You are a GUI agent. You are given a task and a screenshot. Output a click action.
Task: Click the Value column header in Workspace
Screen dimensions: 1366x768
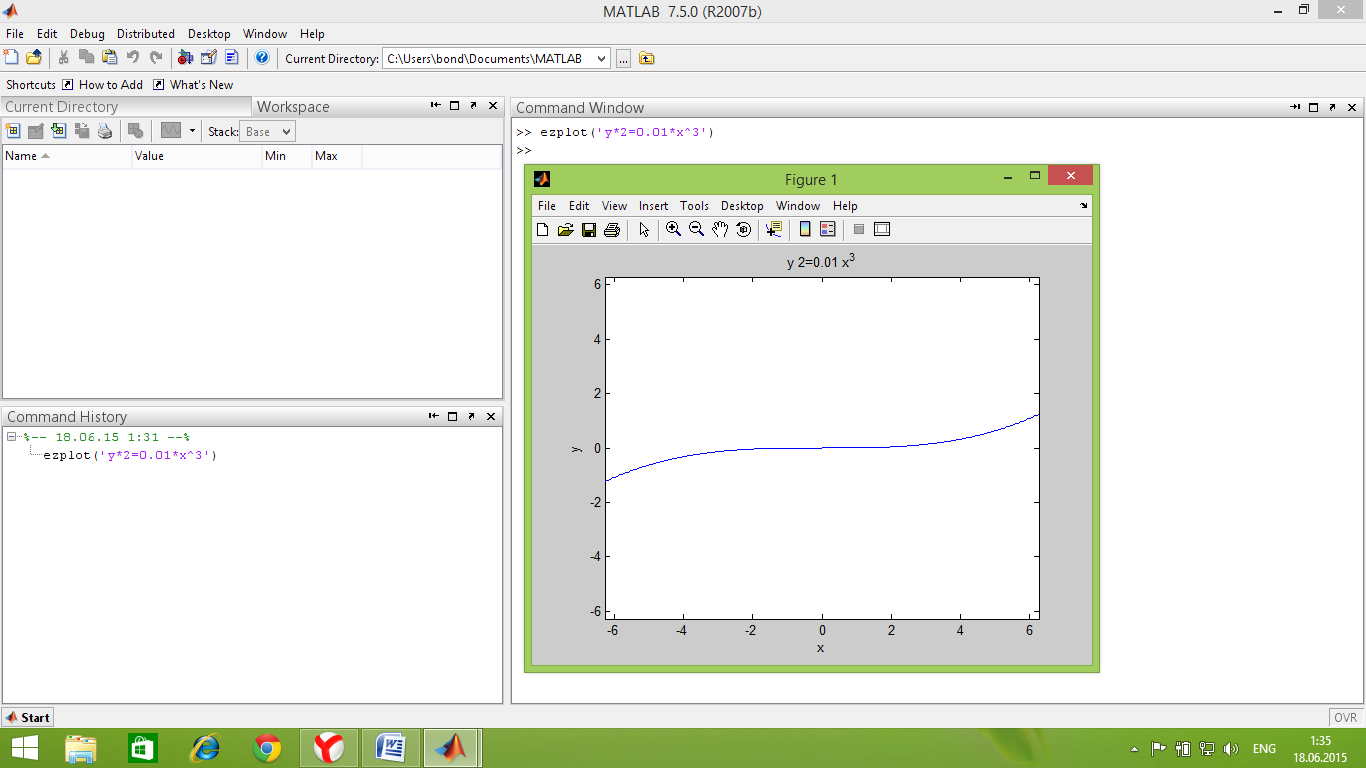[x=196, y=156]
